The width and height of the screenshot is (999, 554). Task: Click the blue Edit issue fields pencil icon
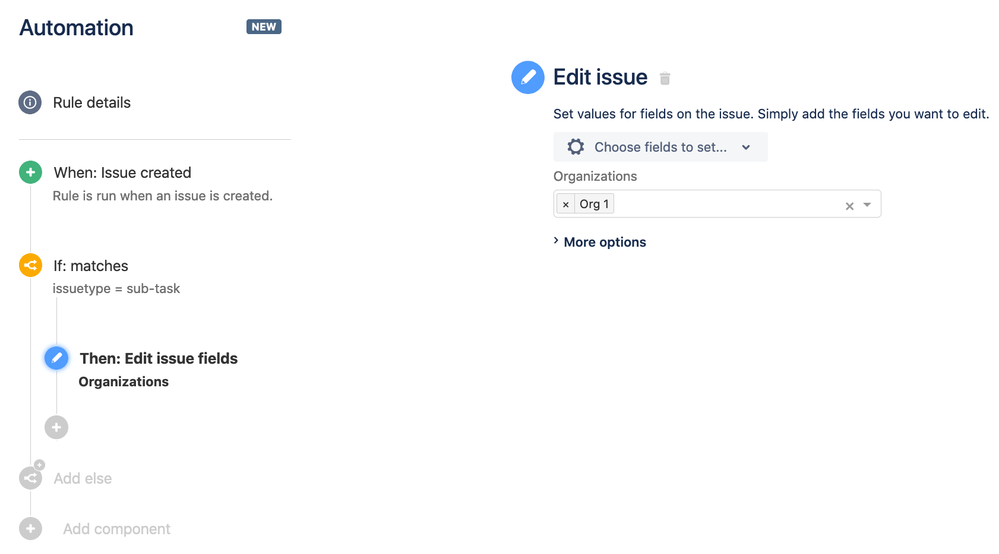coord(56,358)
